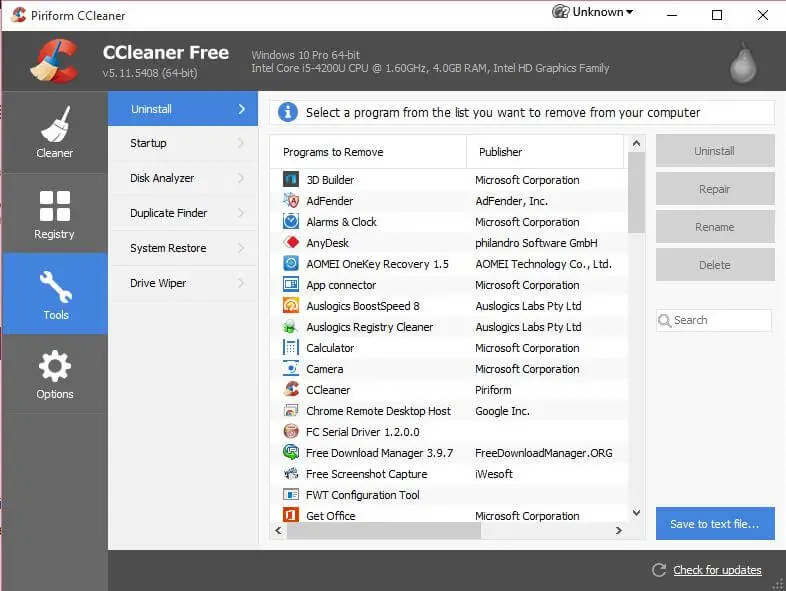Click the App connector icon
The width and height of the screenshot is (786, 591).
click(291, 285)
